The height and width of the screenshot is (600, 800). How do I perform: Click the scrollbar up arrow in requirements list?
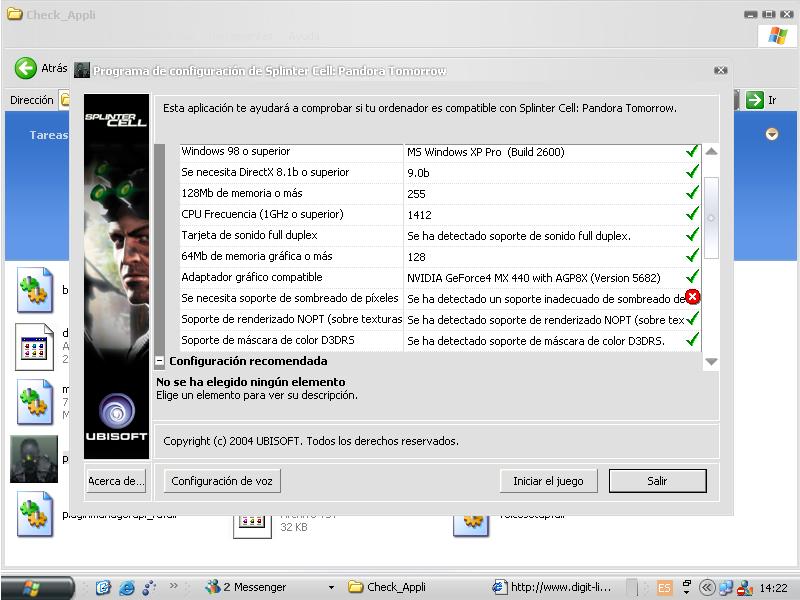click(x=711, y=152)
